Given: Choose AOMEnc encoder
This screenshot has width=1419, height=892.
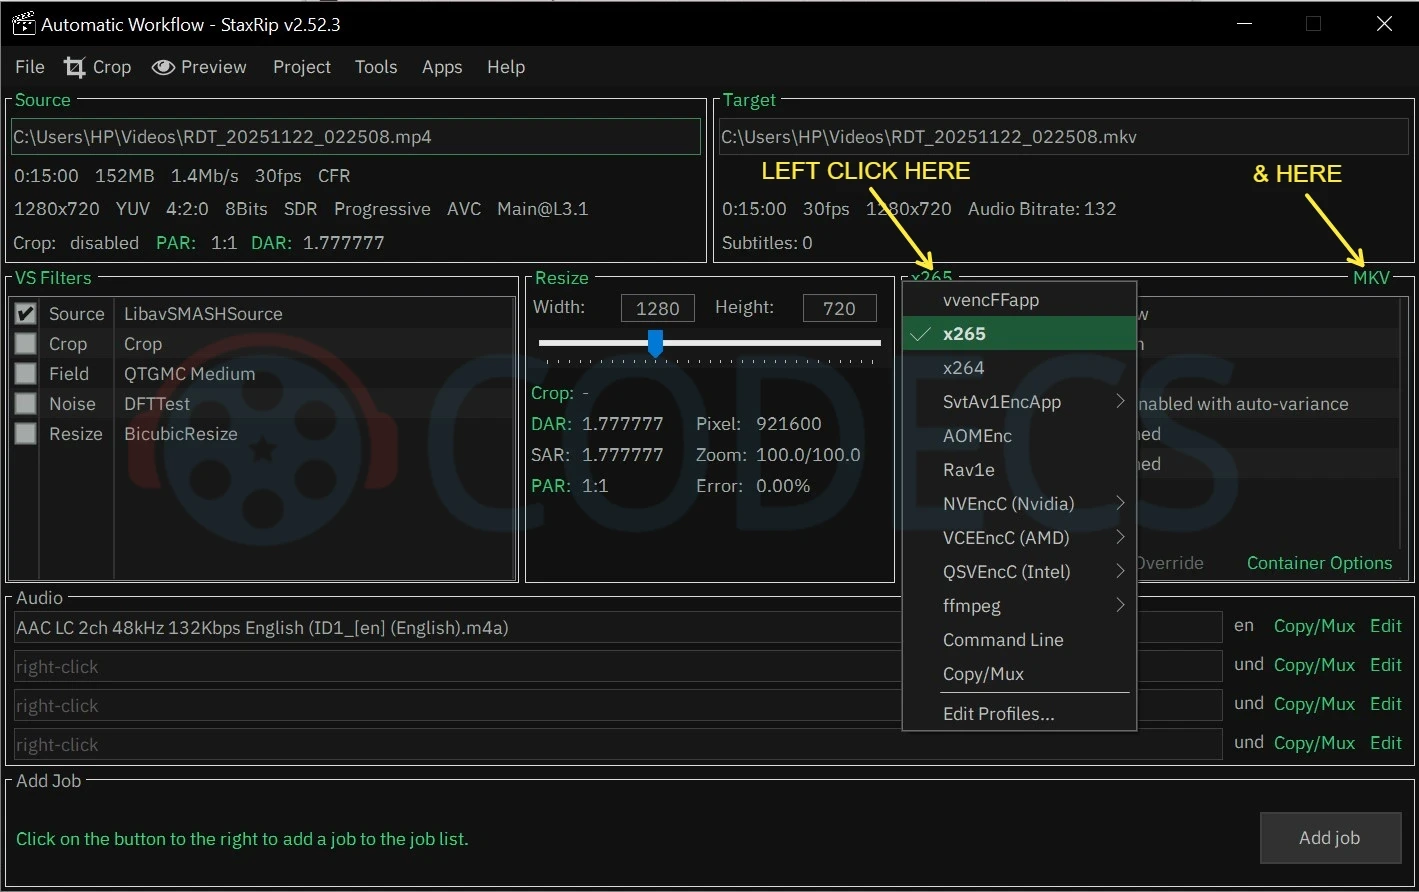Looking at the screenshot, I should click(x=1019, y=436).
